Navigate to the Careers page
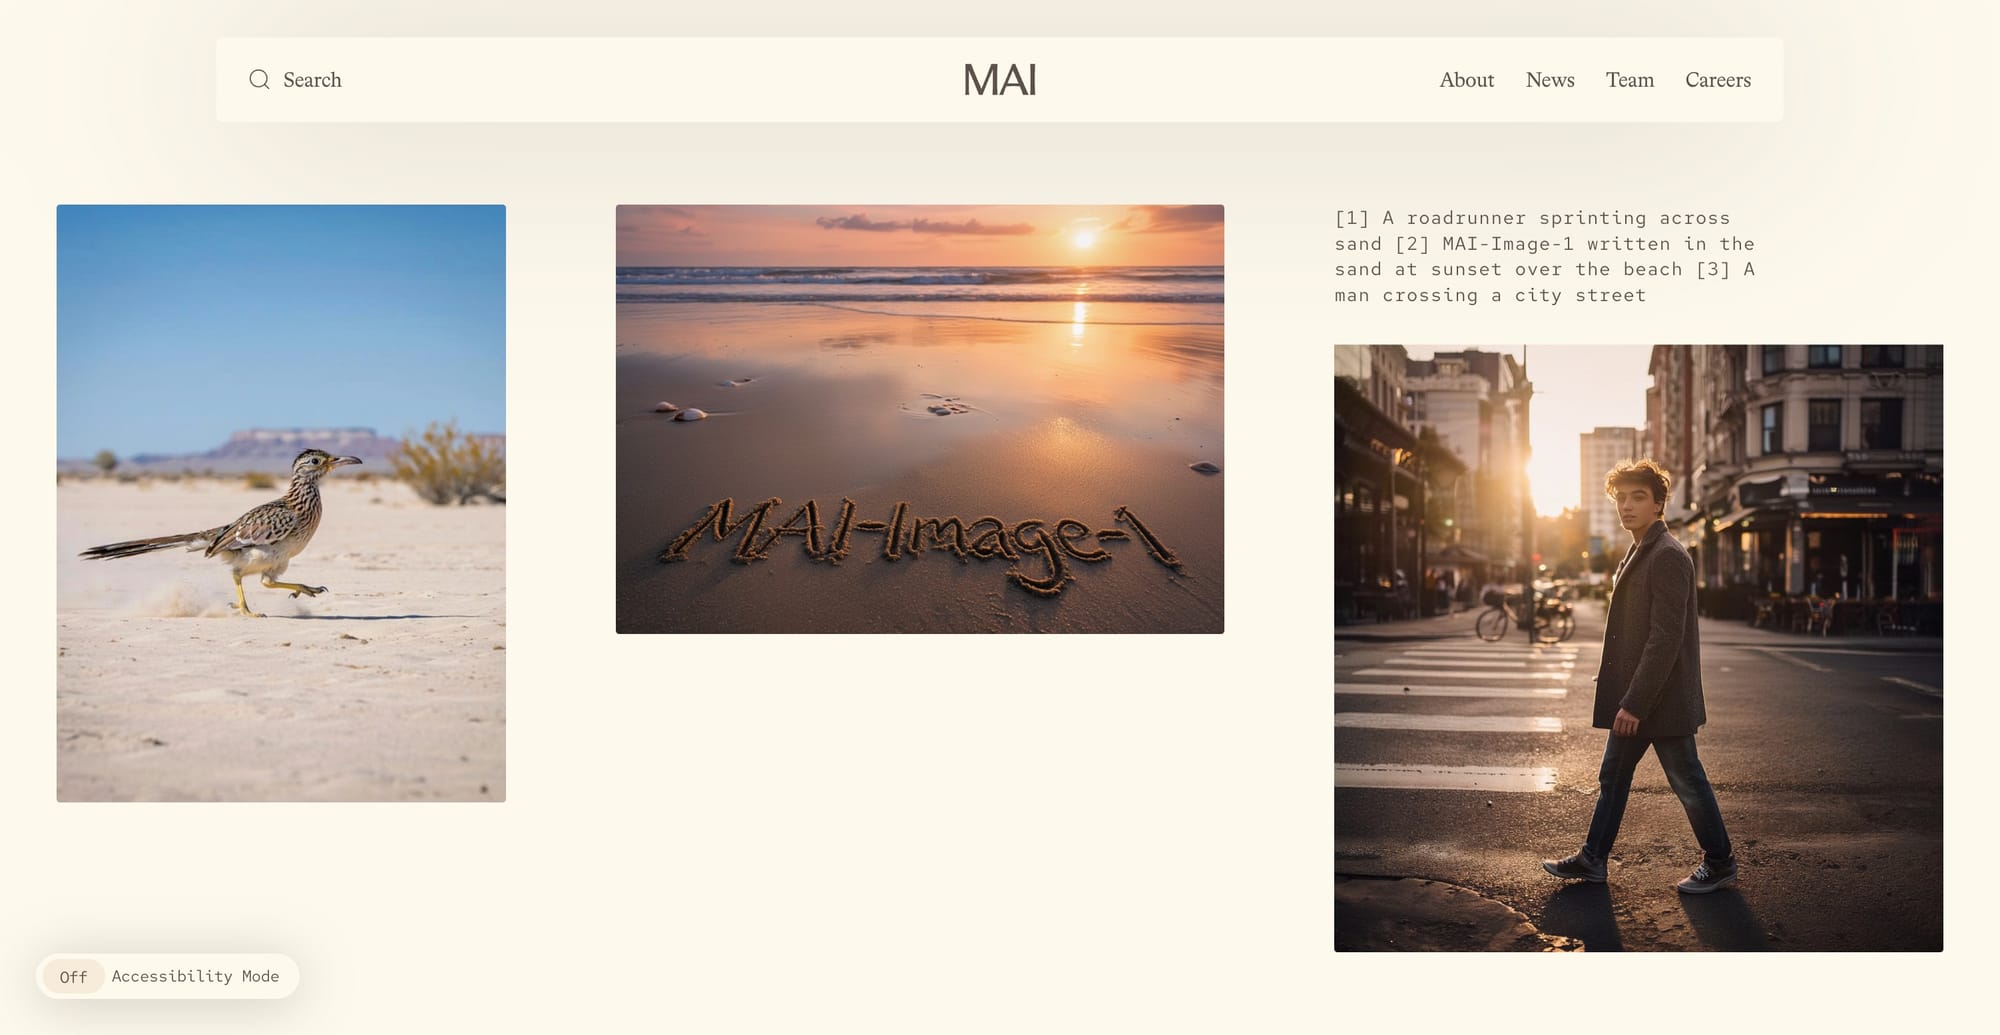2000x1035 pixels. pyautogui.click(x=1717, y=80)
